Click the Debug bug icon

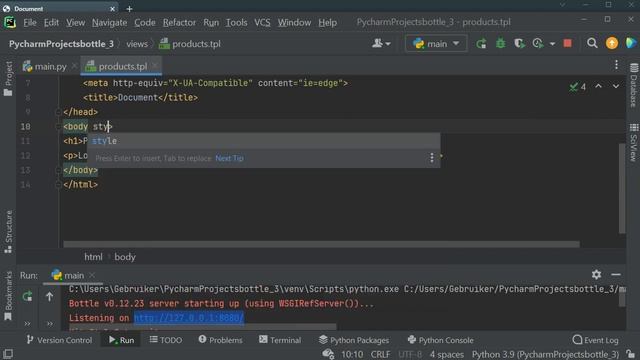[x=500, y=43]
